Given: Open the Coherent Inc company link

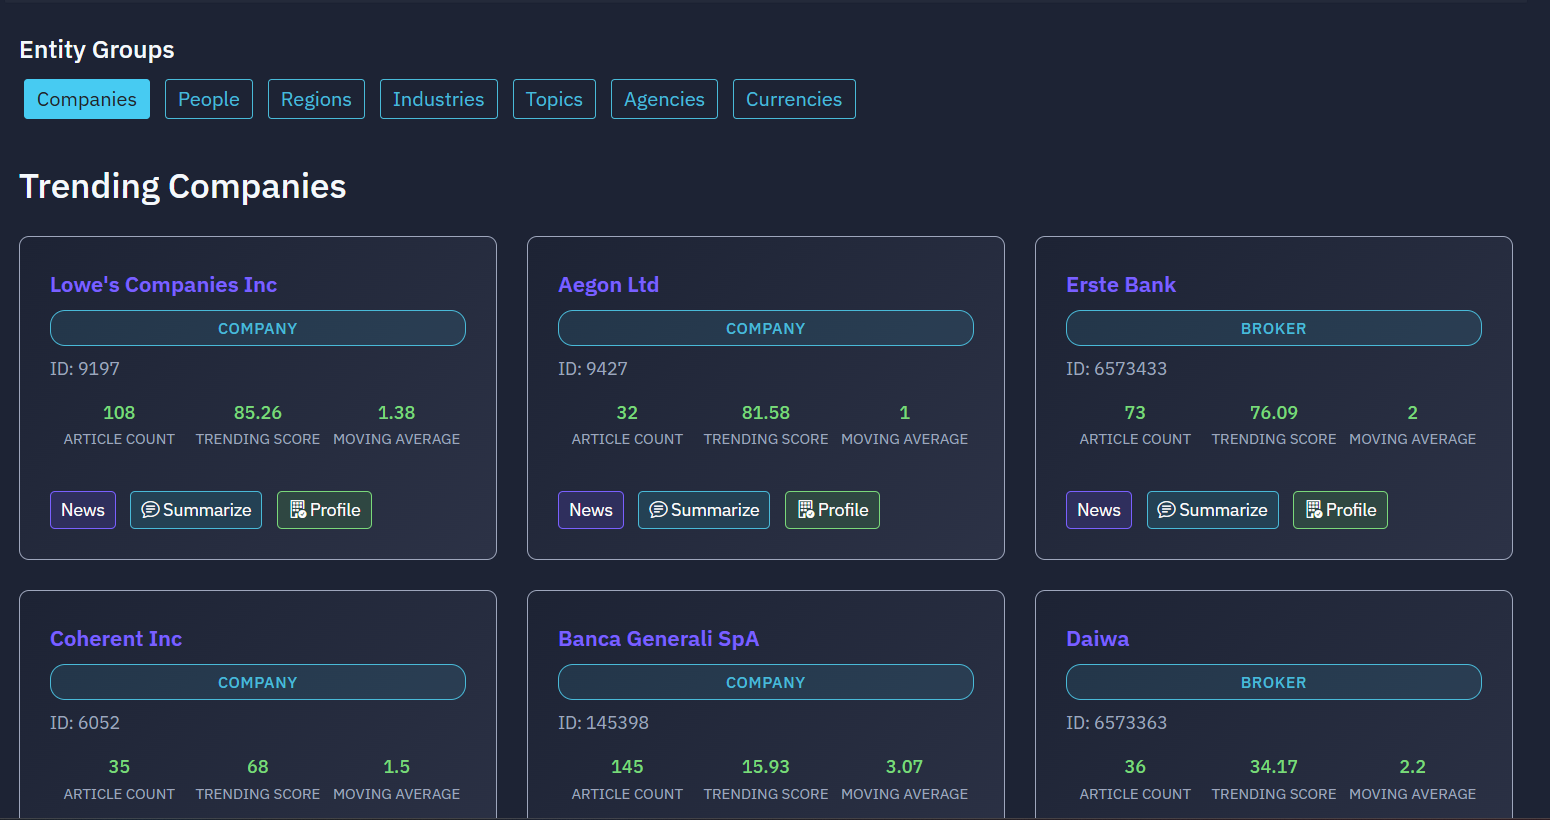Looking at the screenshot, I should tap(116, 639).
